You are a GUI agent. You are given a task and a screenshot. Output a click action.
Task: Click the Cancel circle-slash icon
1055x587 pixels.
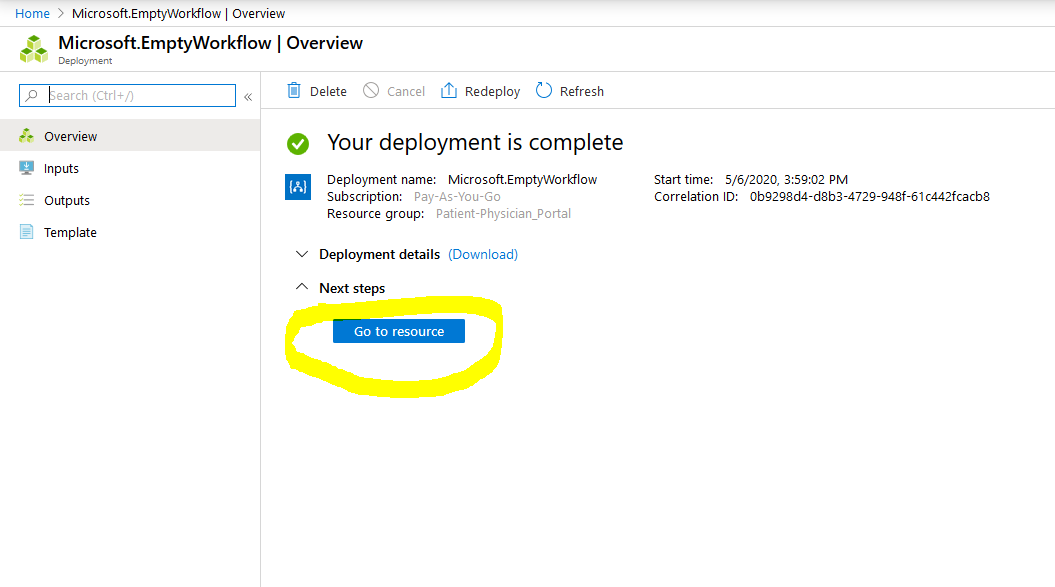[x=371, y=90]
